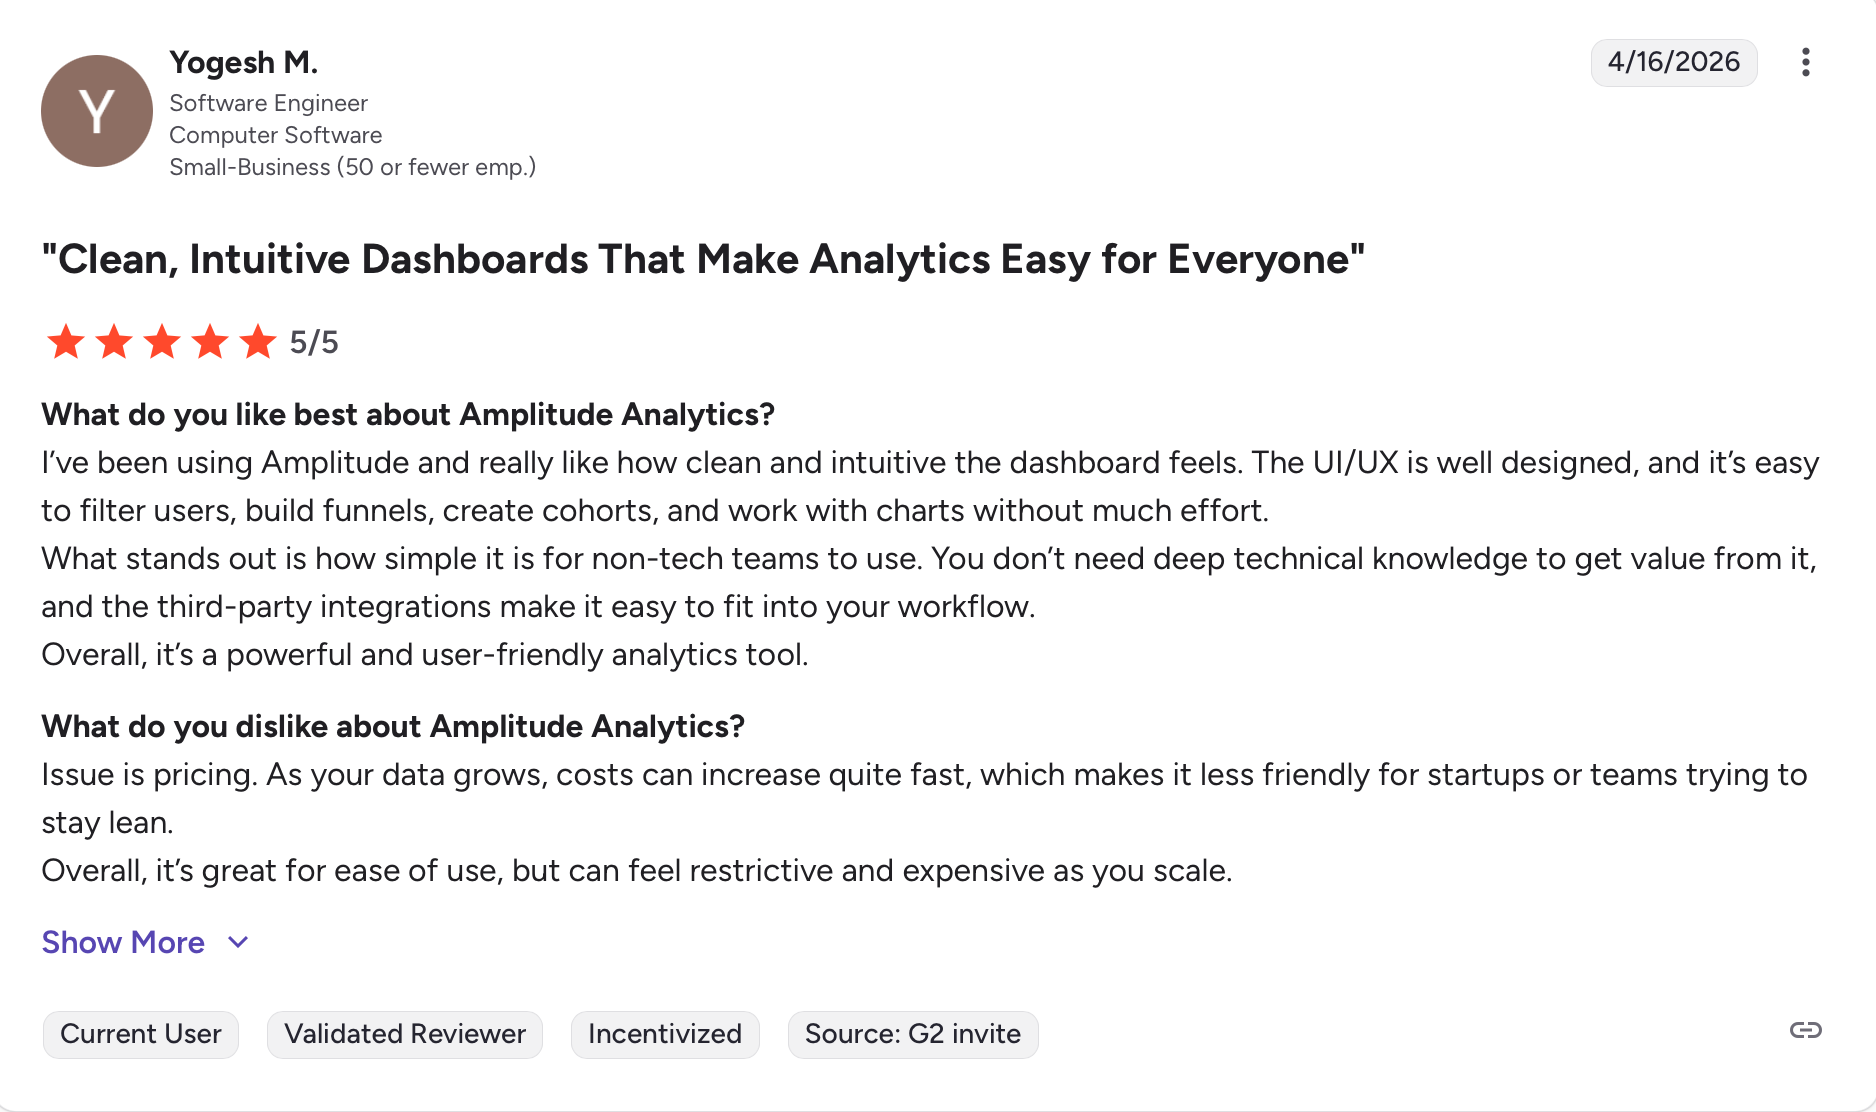Viewport: 1876px width, 1112px height.
Task: Open the three-dot more options menu
Action: (1805, 62)
